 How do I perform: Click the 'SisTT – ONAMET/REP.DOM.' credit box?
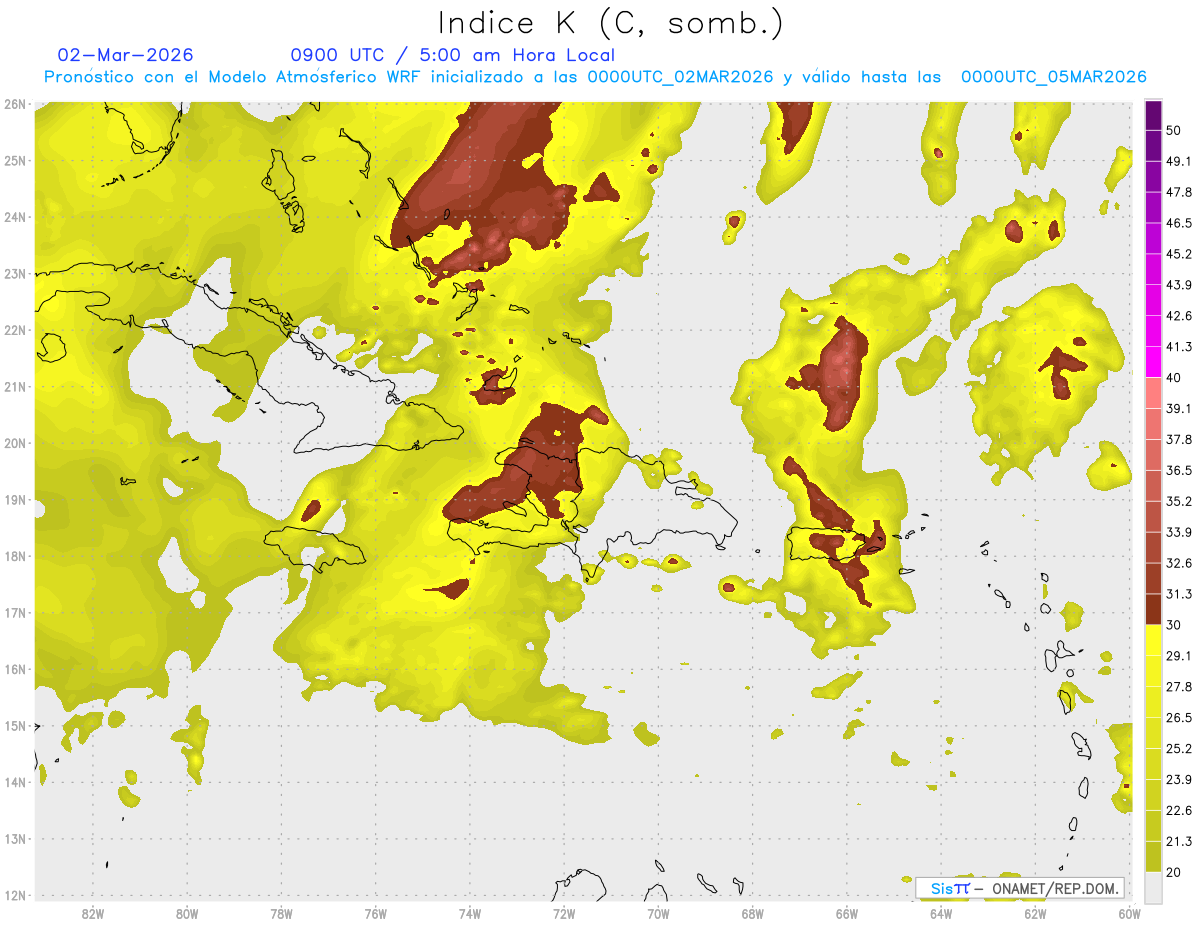click(1020, 888)
